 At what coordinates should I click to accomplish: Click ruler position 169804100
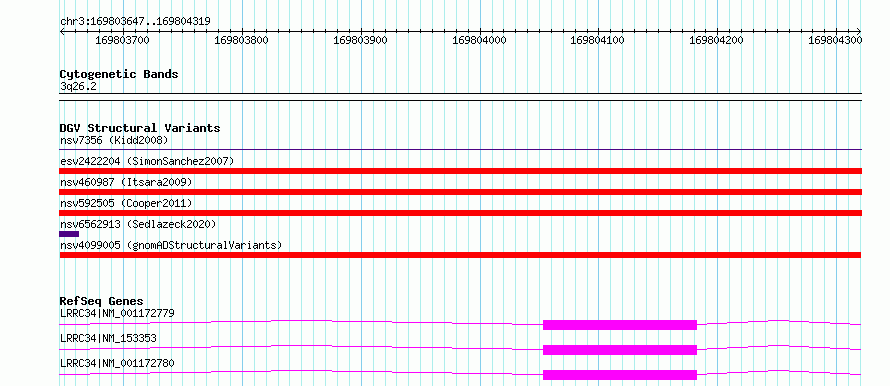click(x=598, y=40)
